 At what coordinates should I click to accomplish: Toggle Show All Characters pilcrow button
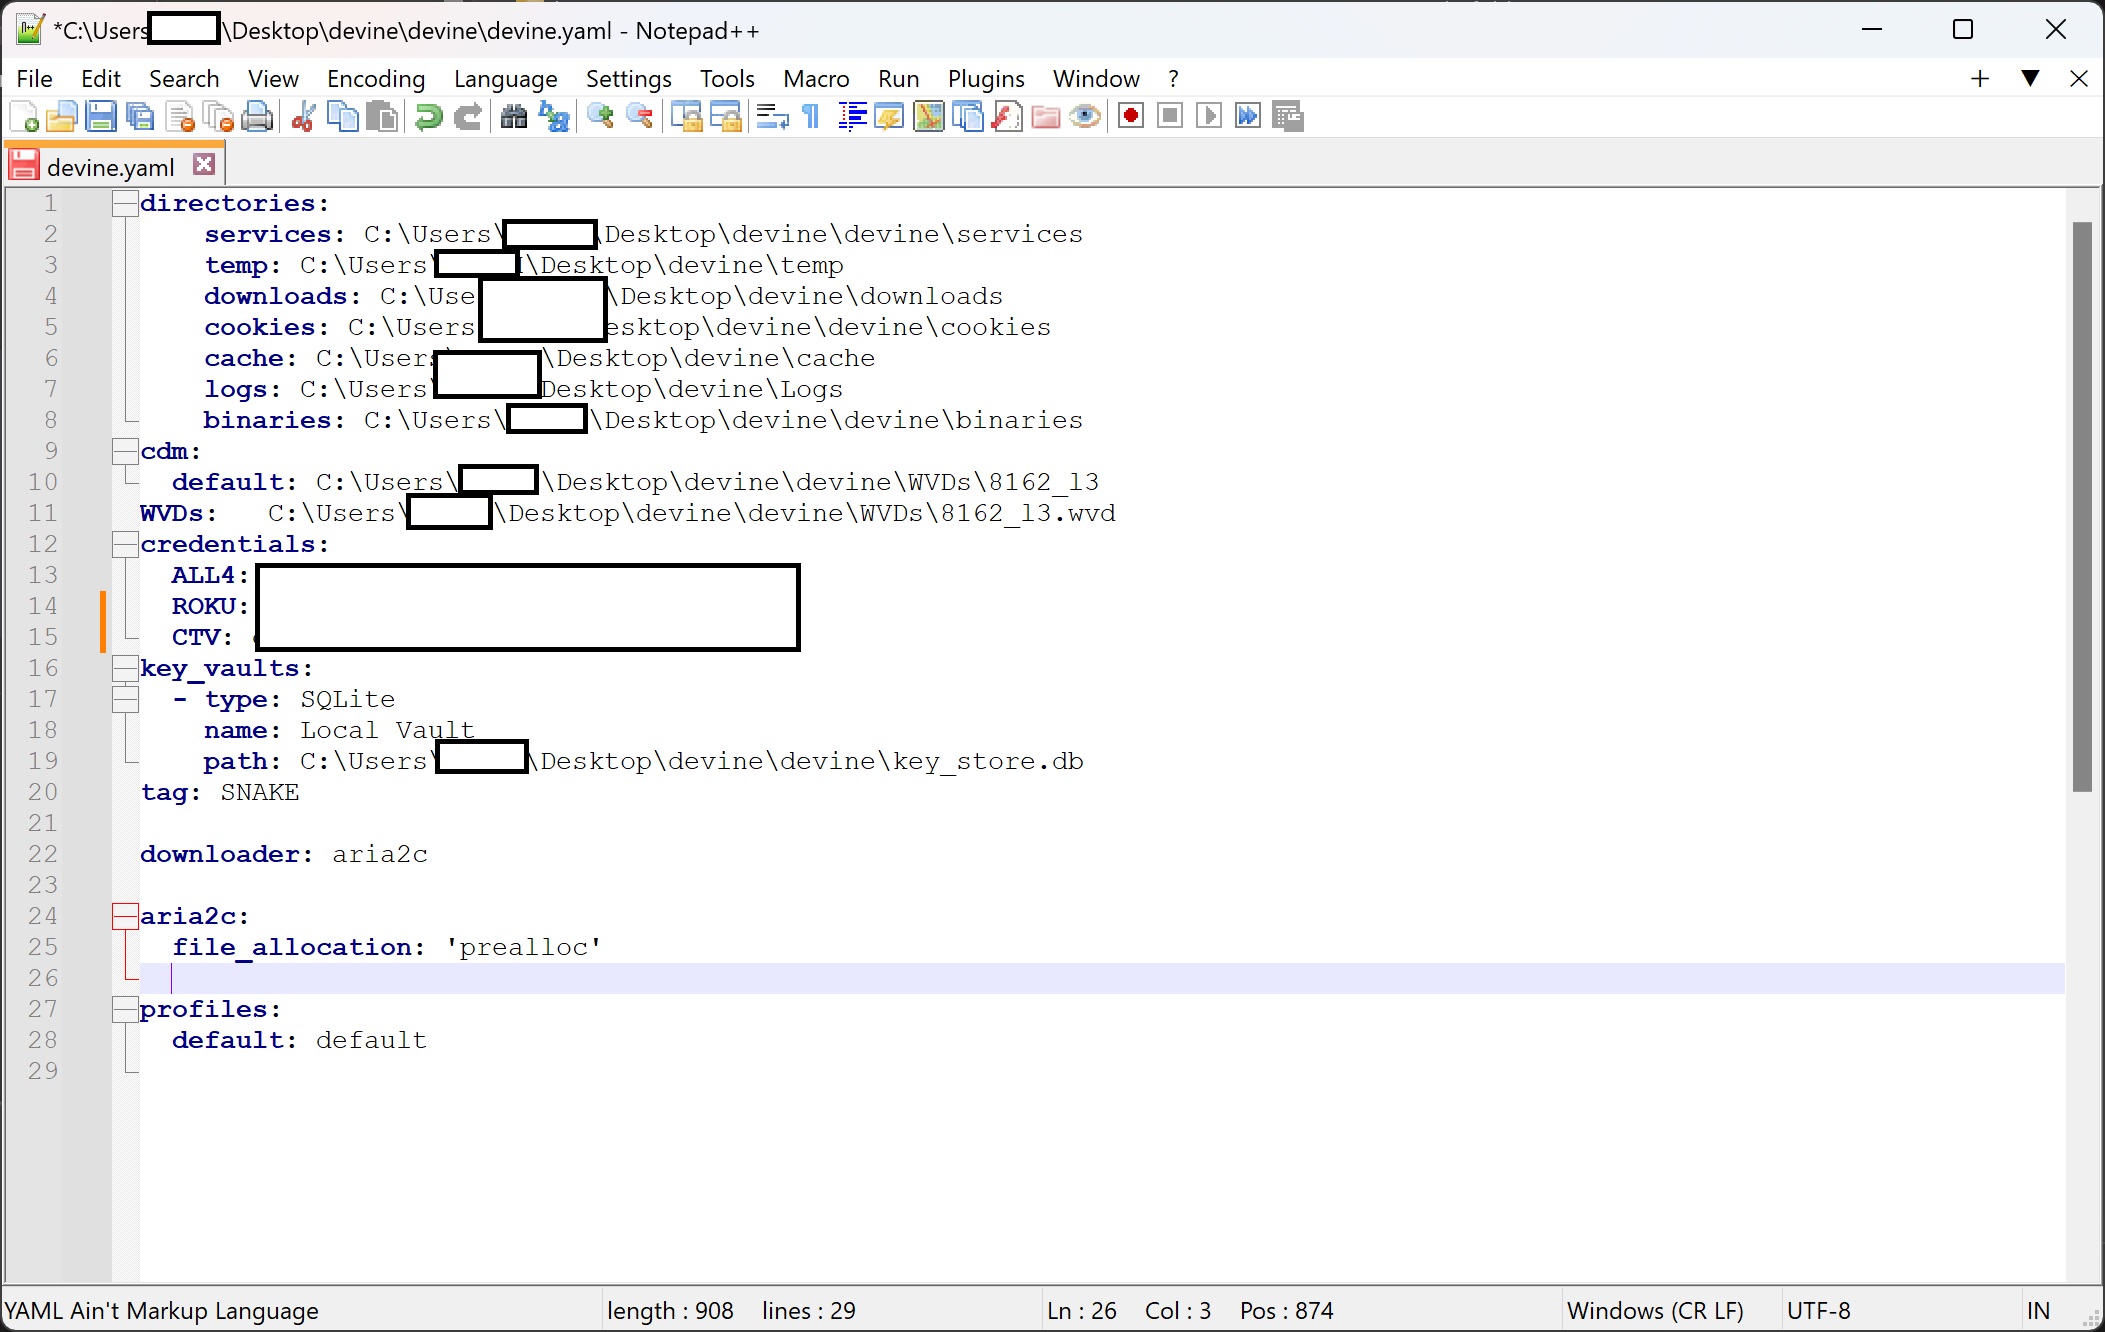[x=811, y=117]
